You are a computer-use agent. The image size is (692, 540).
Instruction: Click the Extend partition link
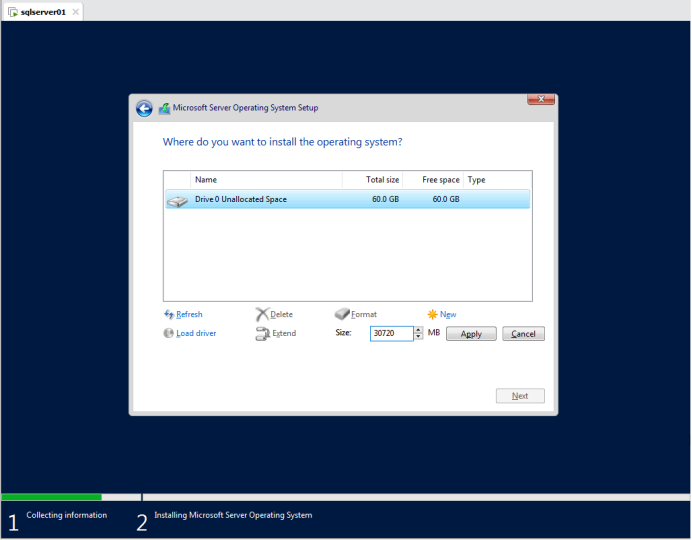(x=284, y=333)
